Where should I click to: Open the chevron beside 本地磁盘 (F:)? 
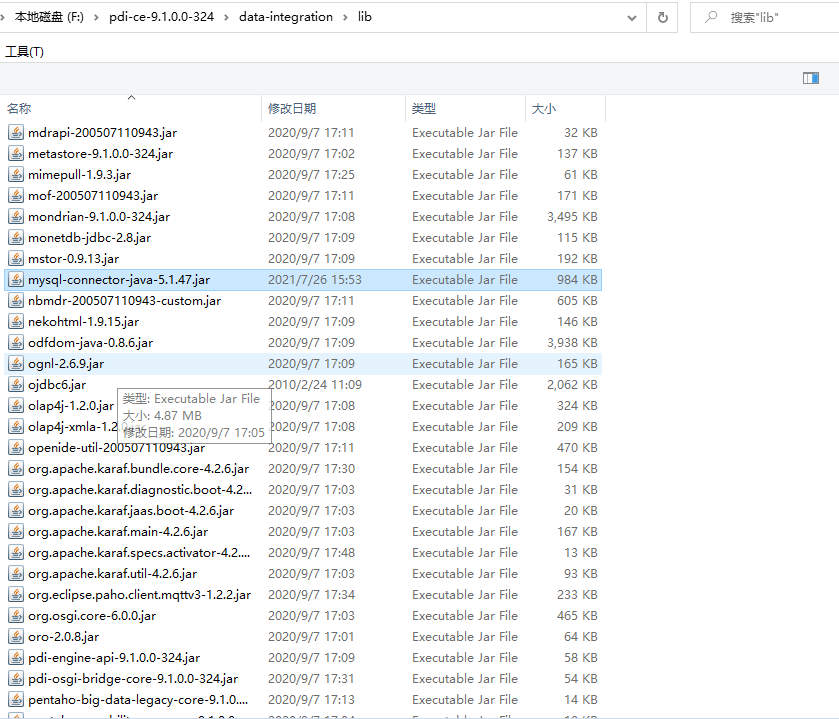pos(99,17)
